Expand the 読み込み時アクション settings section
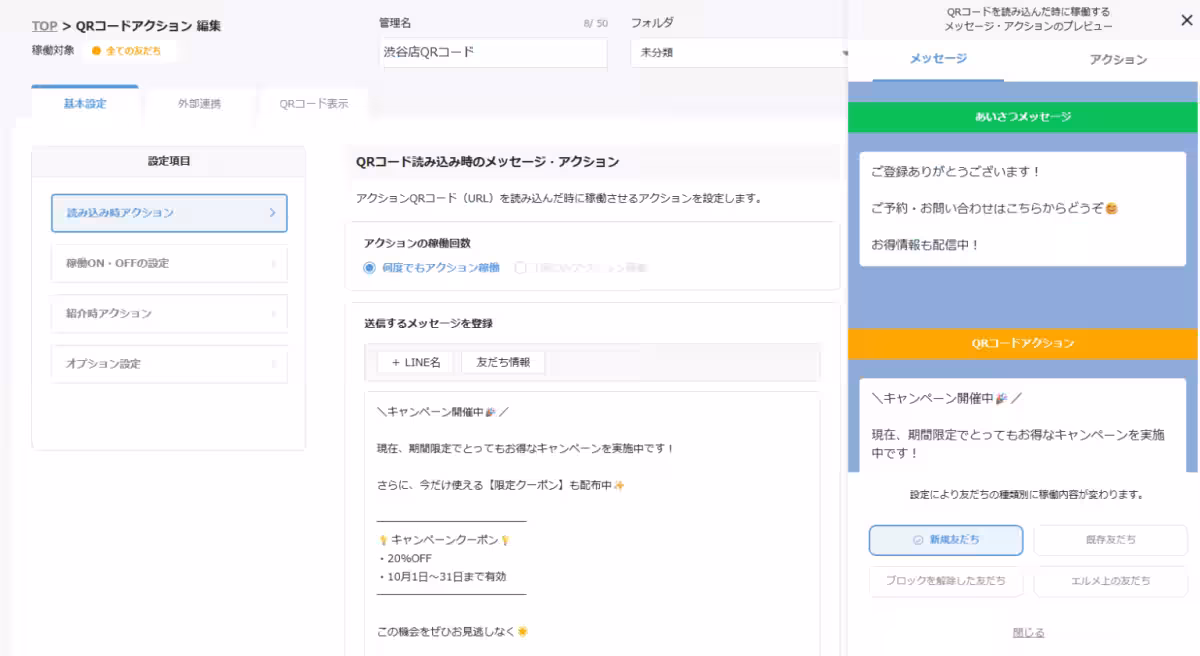 tap(168, 213)
